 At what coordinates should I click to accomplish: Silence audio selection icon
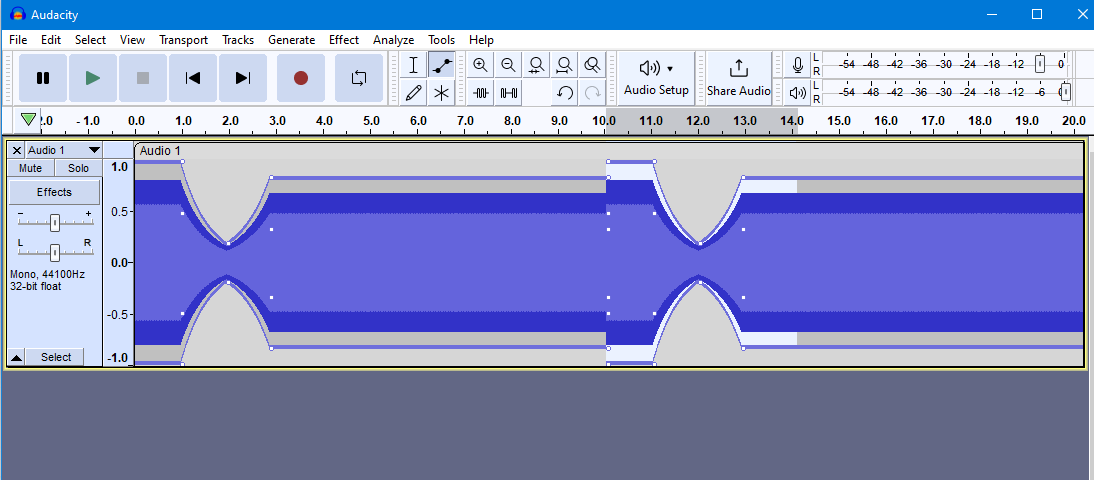509,92
